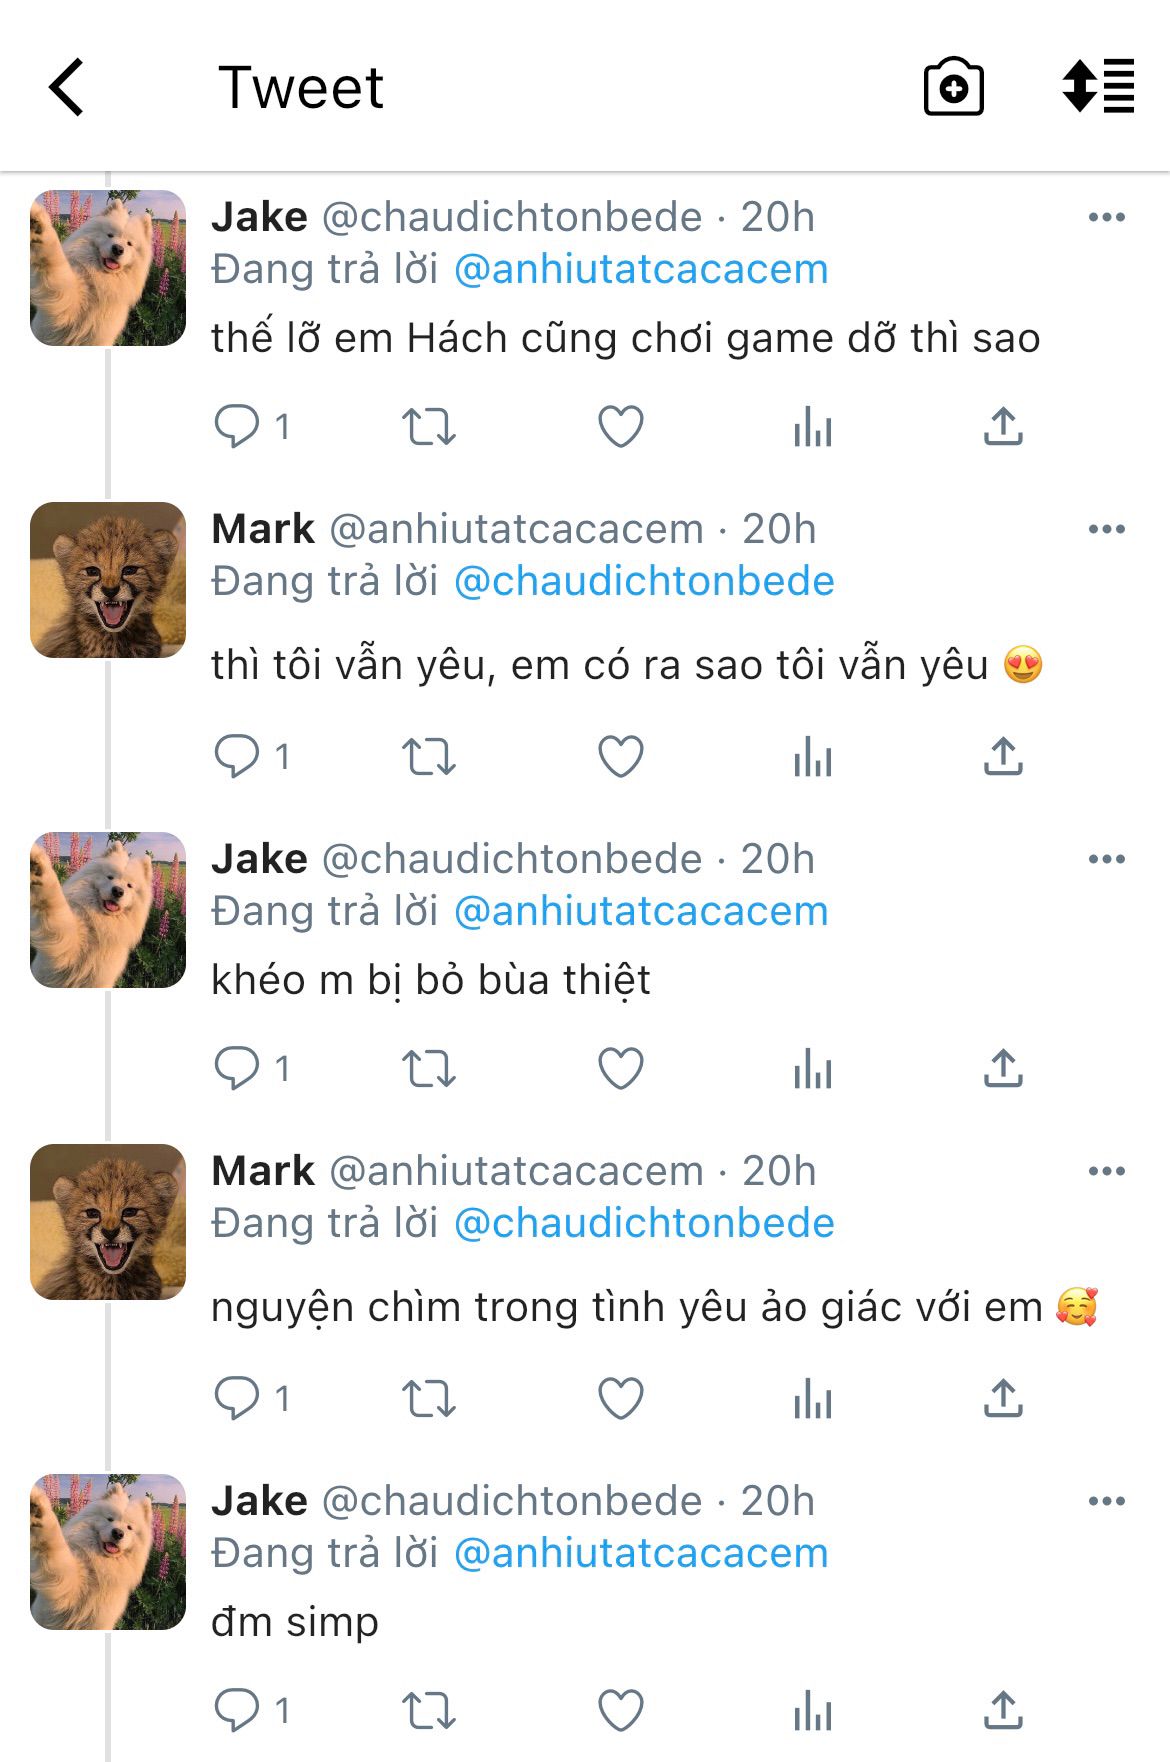The width and height of the screenshot is (1170, 1762).
Task: Retweet the 'thì tôi vẫn yêu' tweet
Action: pyautogui.click(x=429, y=757)
